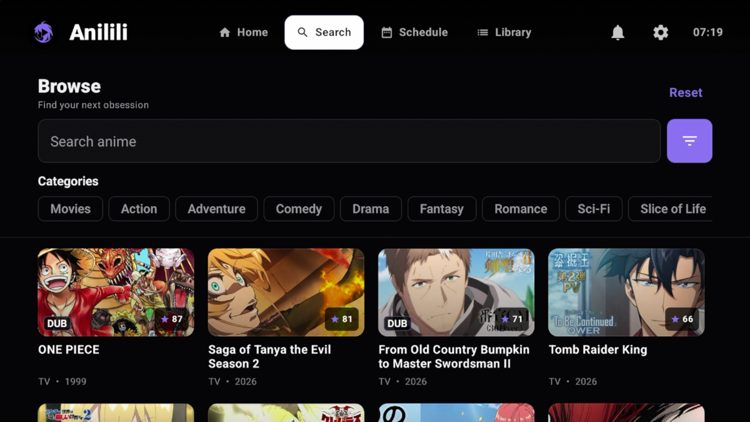Click the Anilili dragon logo icon
Screen dimensions: 750x422
(x=44, y=32)
